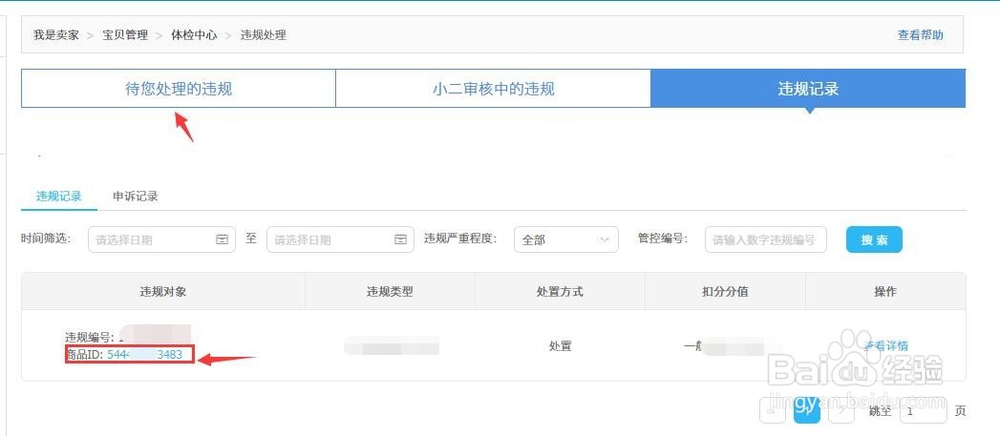Viewport: 1000px width, 436px height.
Task: Open the 待您处理的违规 tab
Action: [179, 89]
